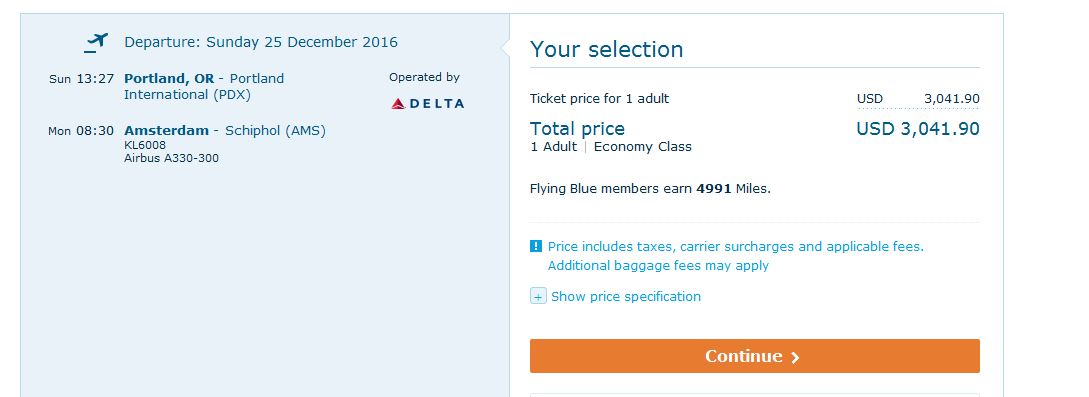Click Amsterdam Schiphol arrival airport text
The width and height of the screenshot is (1089, 397).
click(x=225, y=130)
